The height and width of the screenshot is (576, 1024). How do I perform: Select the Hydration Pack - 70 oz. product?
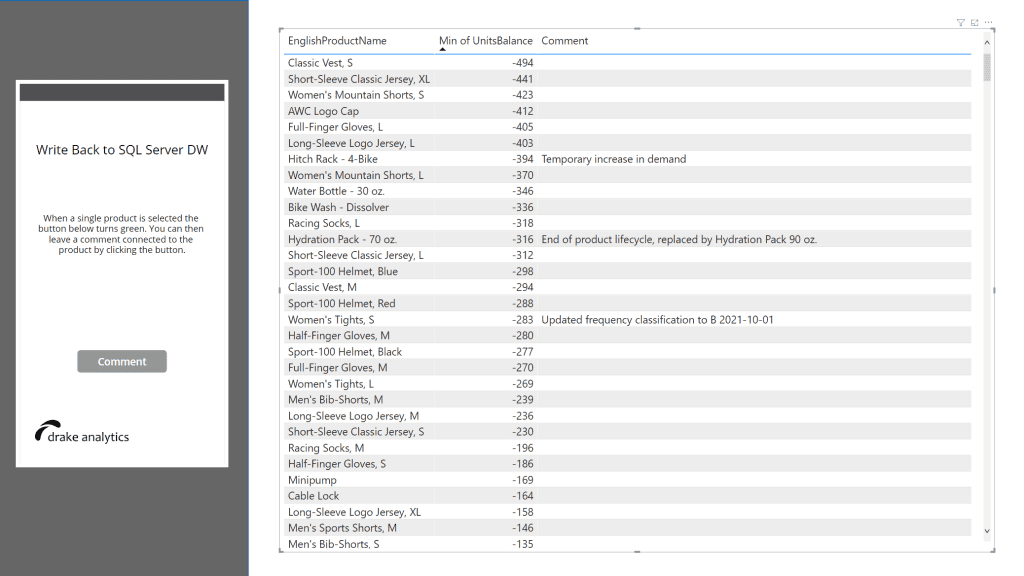342,239
